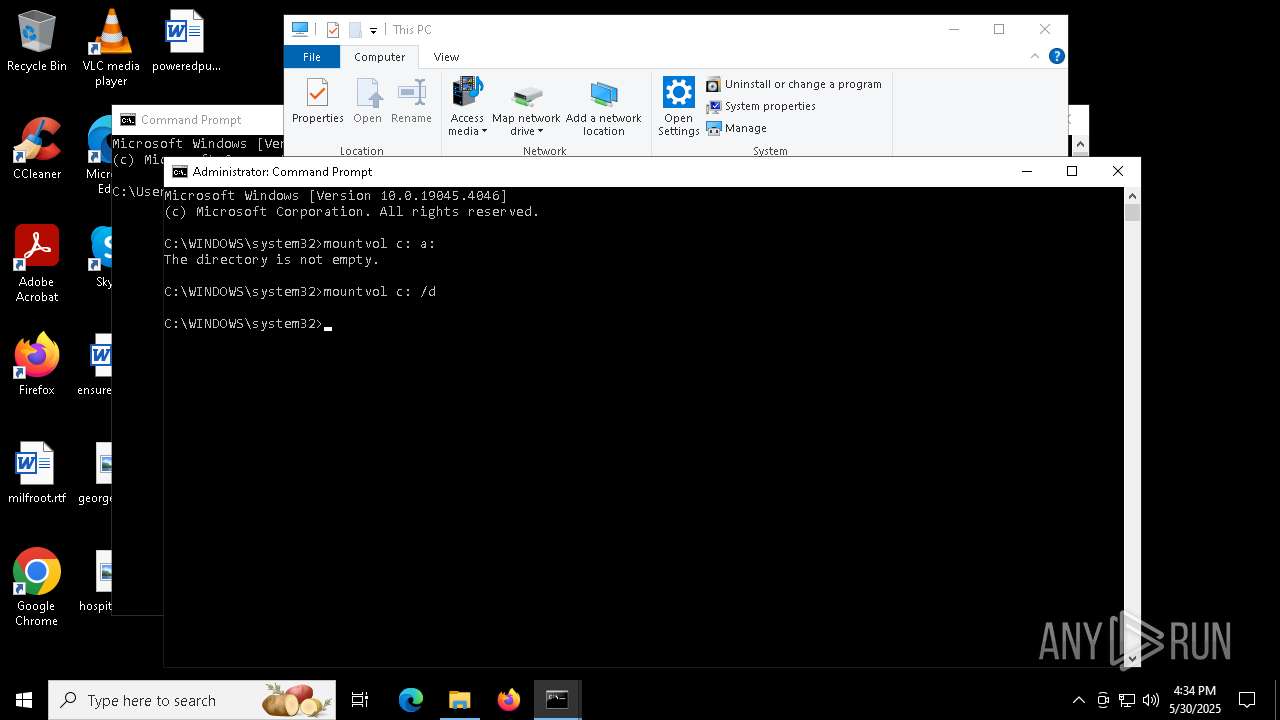Click Administrator Command Prompt title icon
The width and height of the screenshot is (1280, 720).
click(x=180, y=172)
